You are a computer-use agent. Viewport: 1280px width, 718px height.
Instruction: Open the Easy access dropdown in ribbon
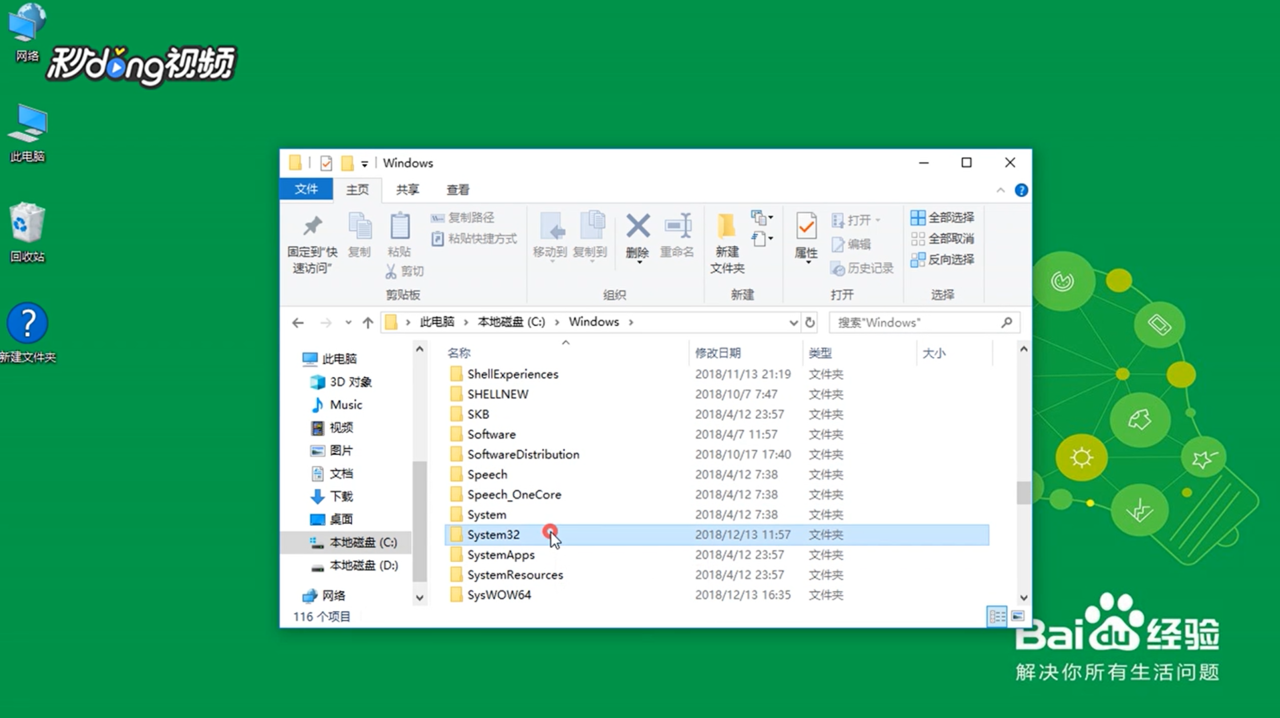[762, 238]
